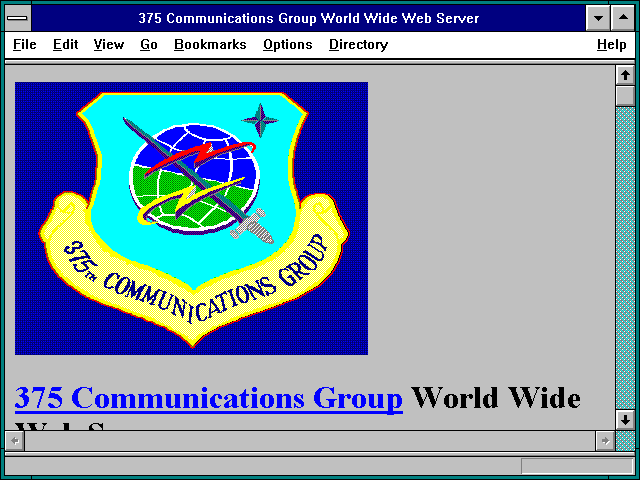Open the Go menu
This screenshot has width=640, height=480.
click(x=149, y=44)
